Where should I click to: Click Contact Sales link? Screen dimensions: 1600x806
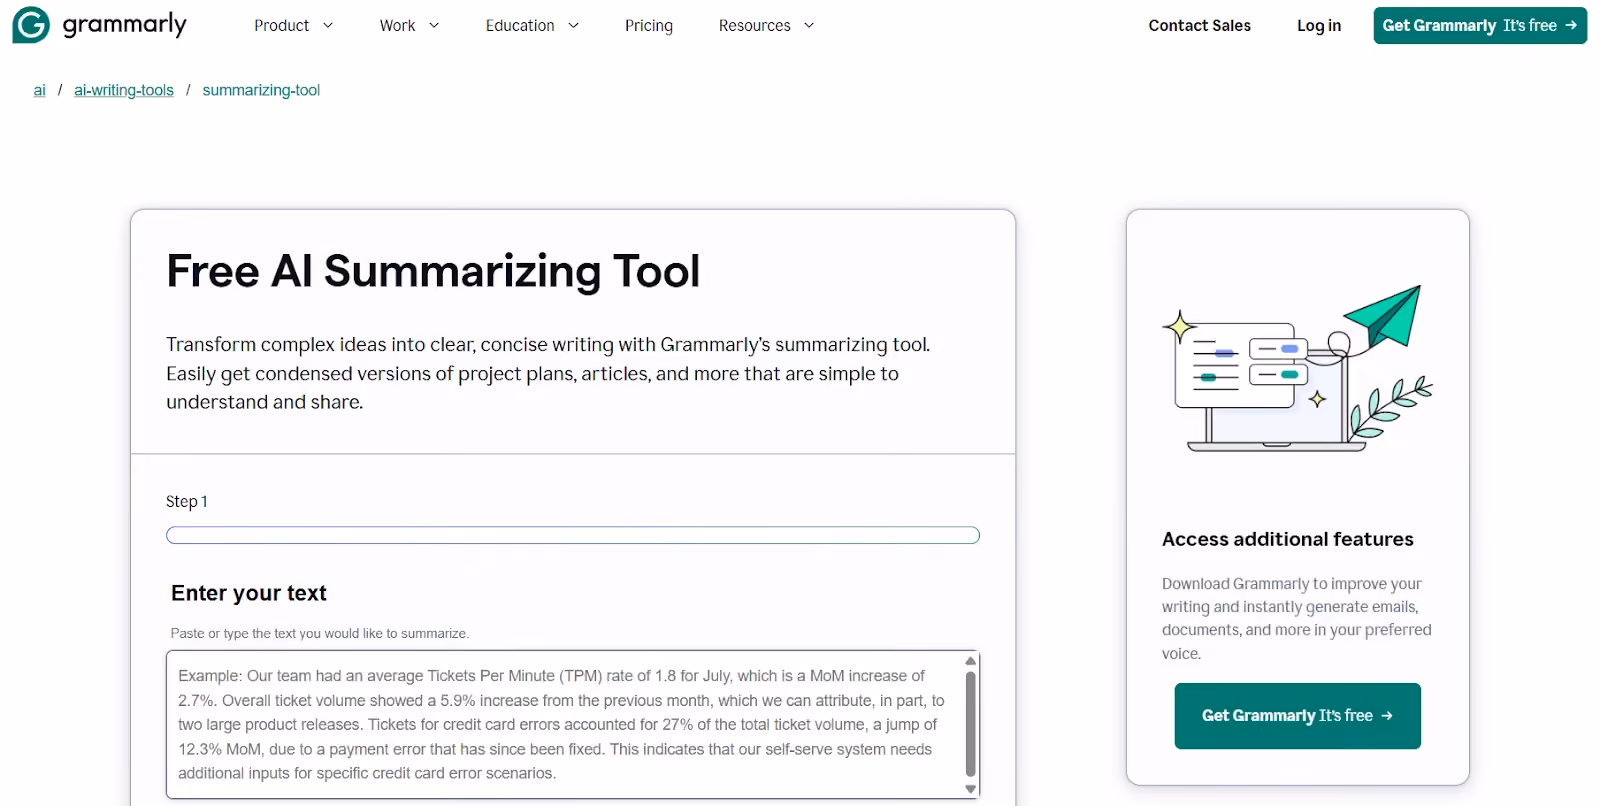1199,26
